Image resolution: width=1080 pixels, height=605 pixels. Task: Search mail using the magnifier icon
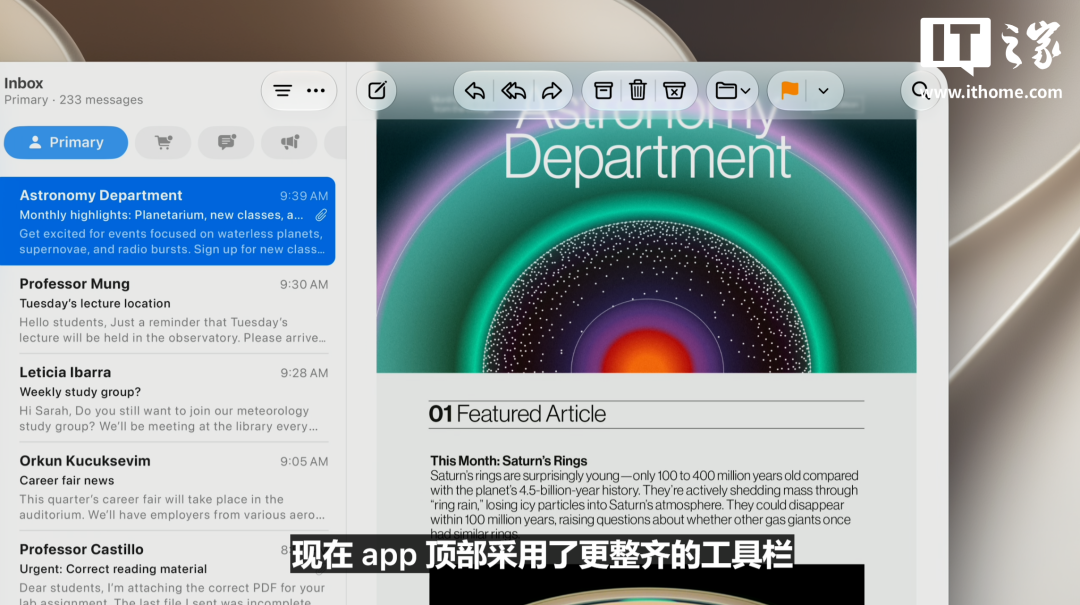(x=920, y=90)
